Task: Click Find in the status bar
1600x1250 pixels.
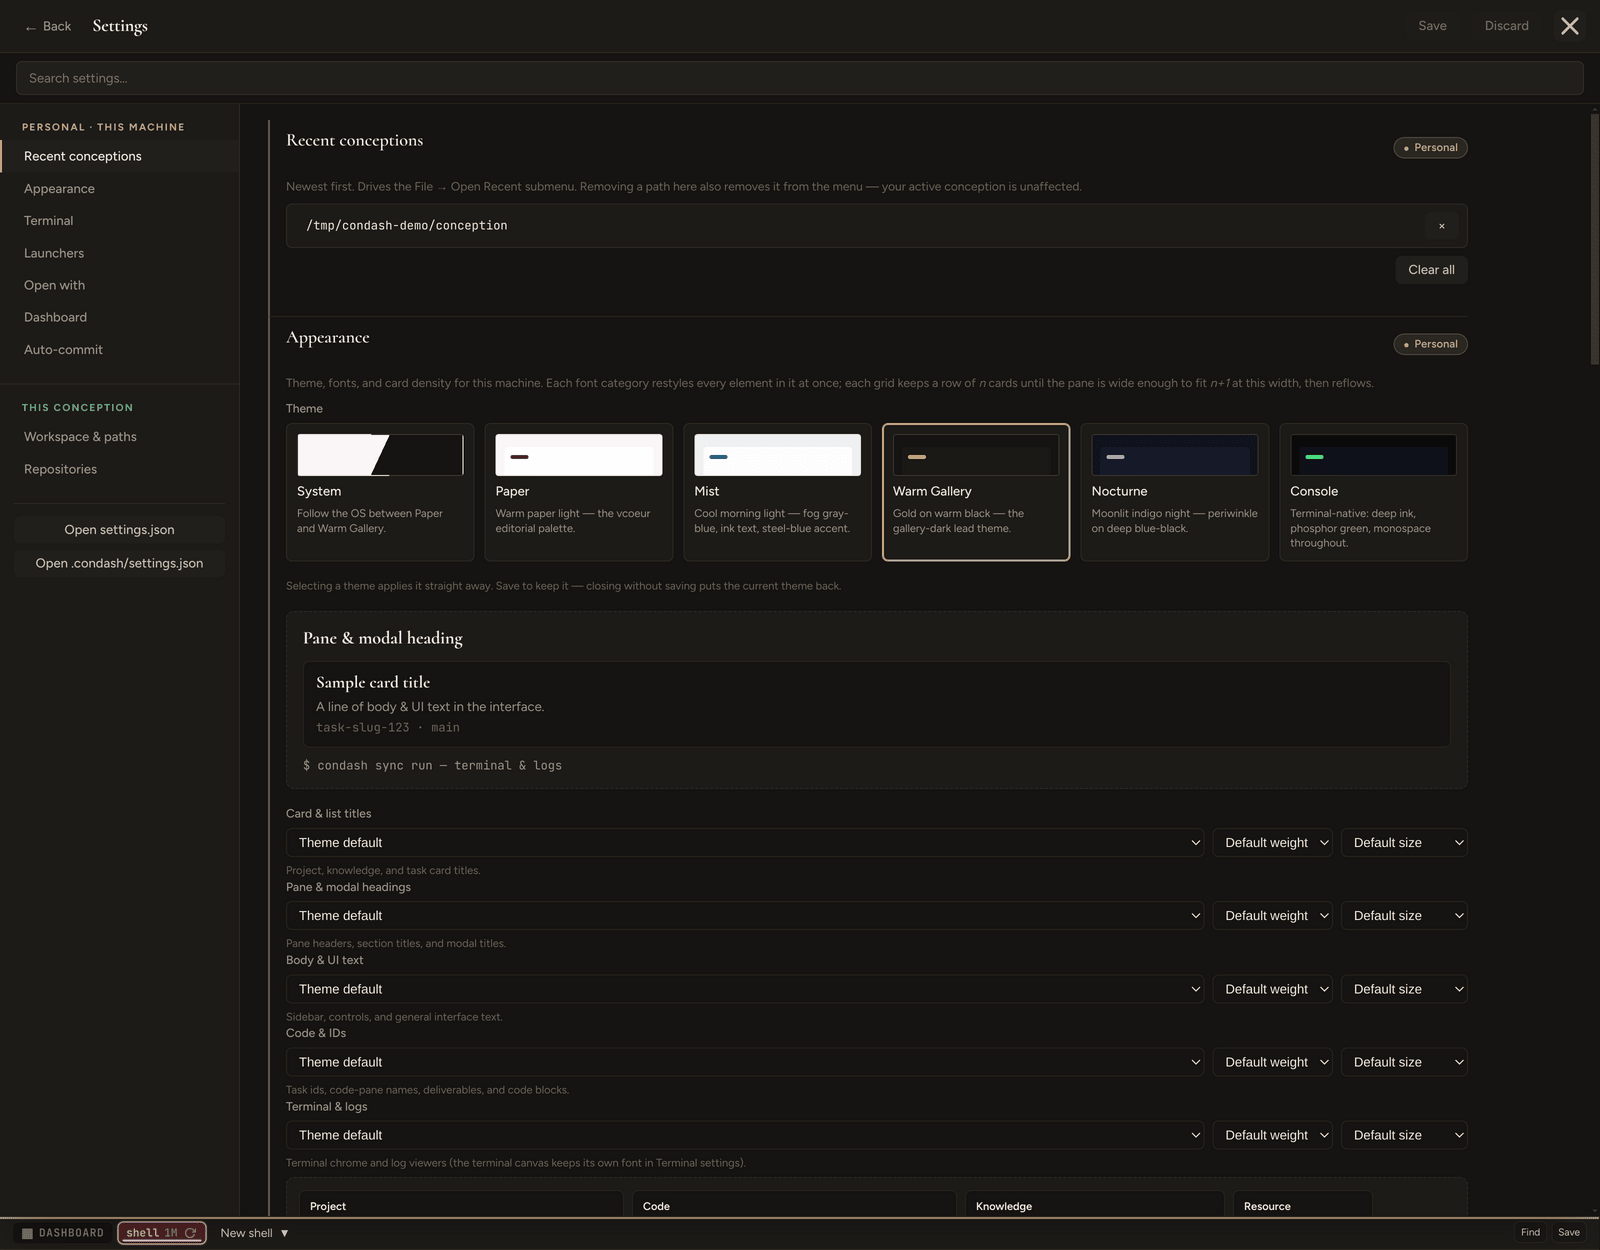Action: pos(1530,1233)
